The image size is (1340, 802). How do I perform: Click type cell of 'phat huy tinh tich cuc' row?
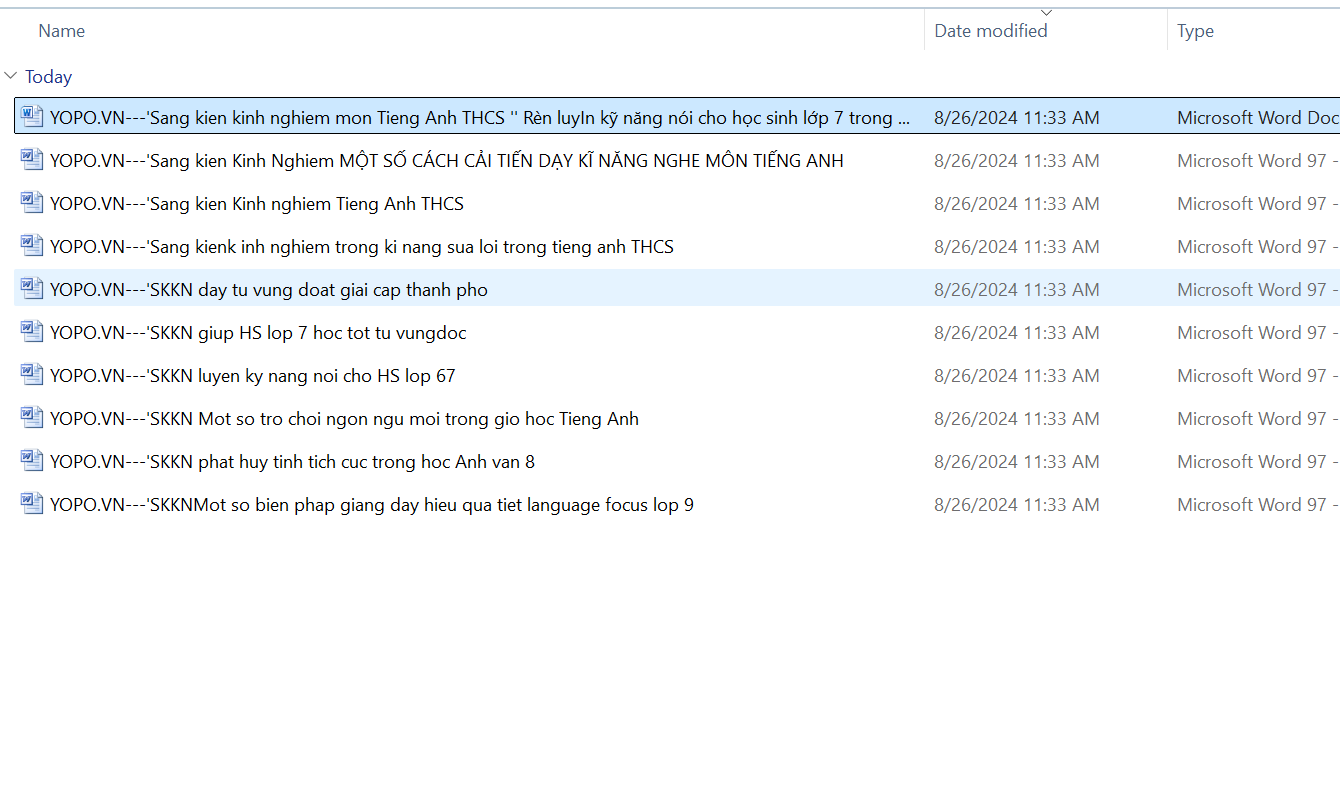point(1258,462)
